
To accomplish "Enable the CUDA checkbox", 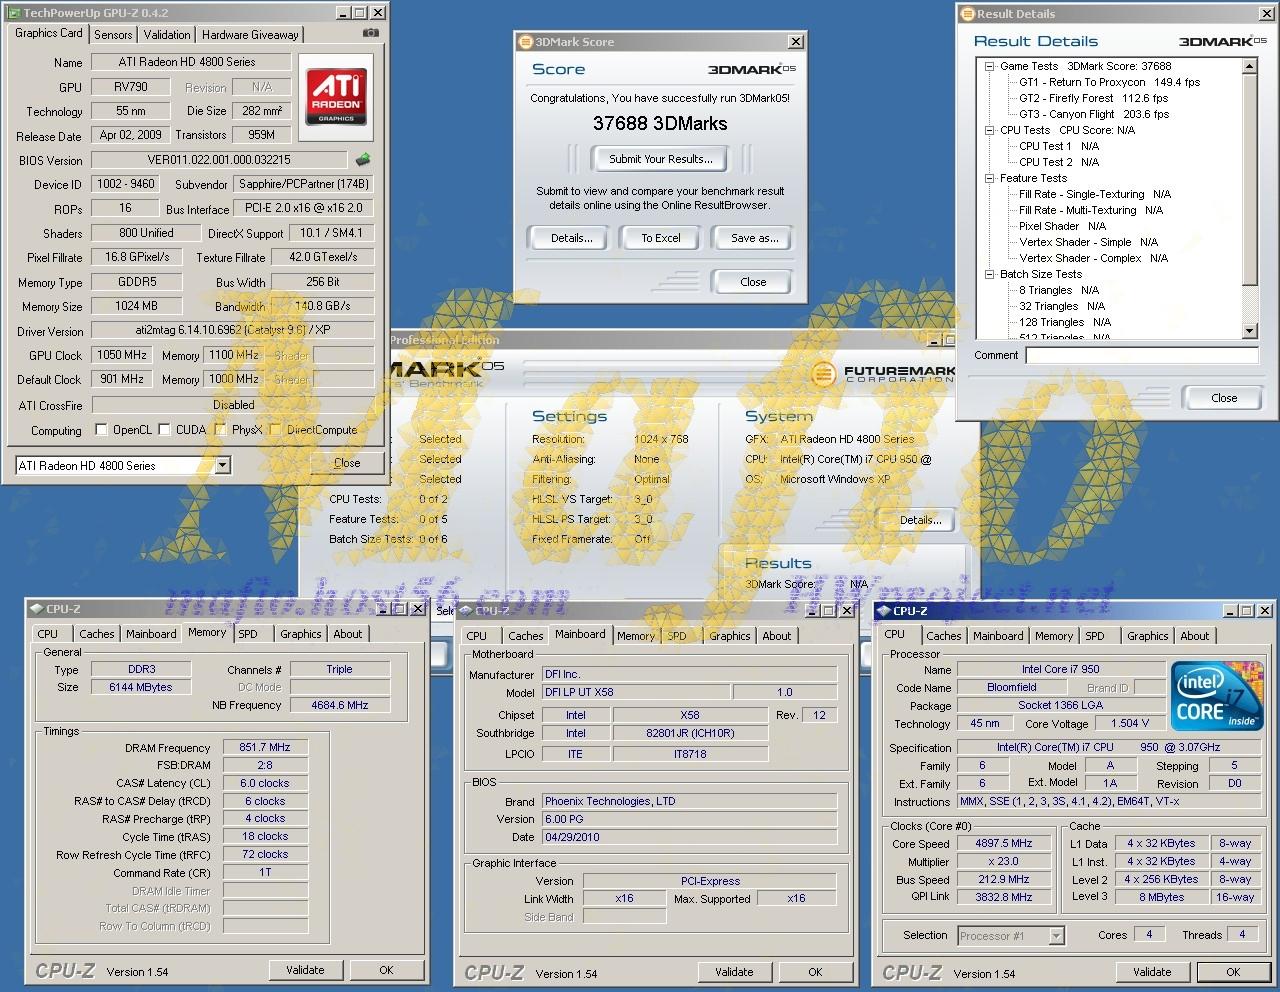I will click(165, 430).
